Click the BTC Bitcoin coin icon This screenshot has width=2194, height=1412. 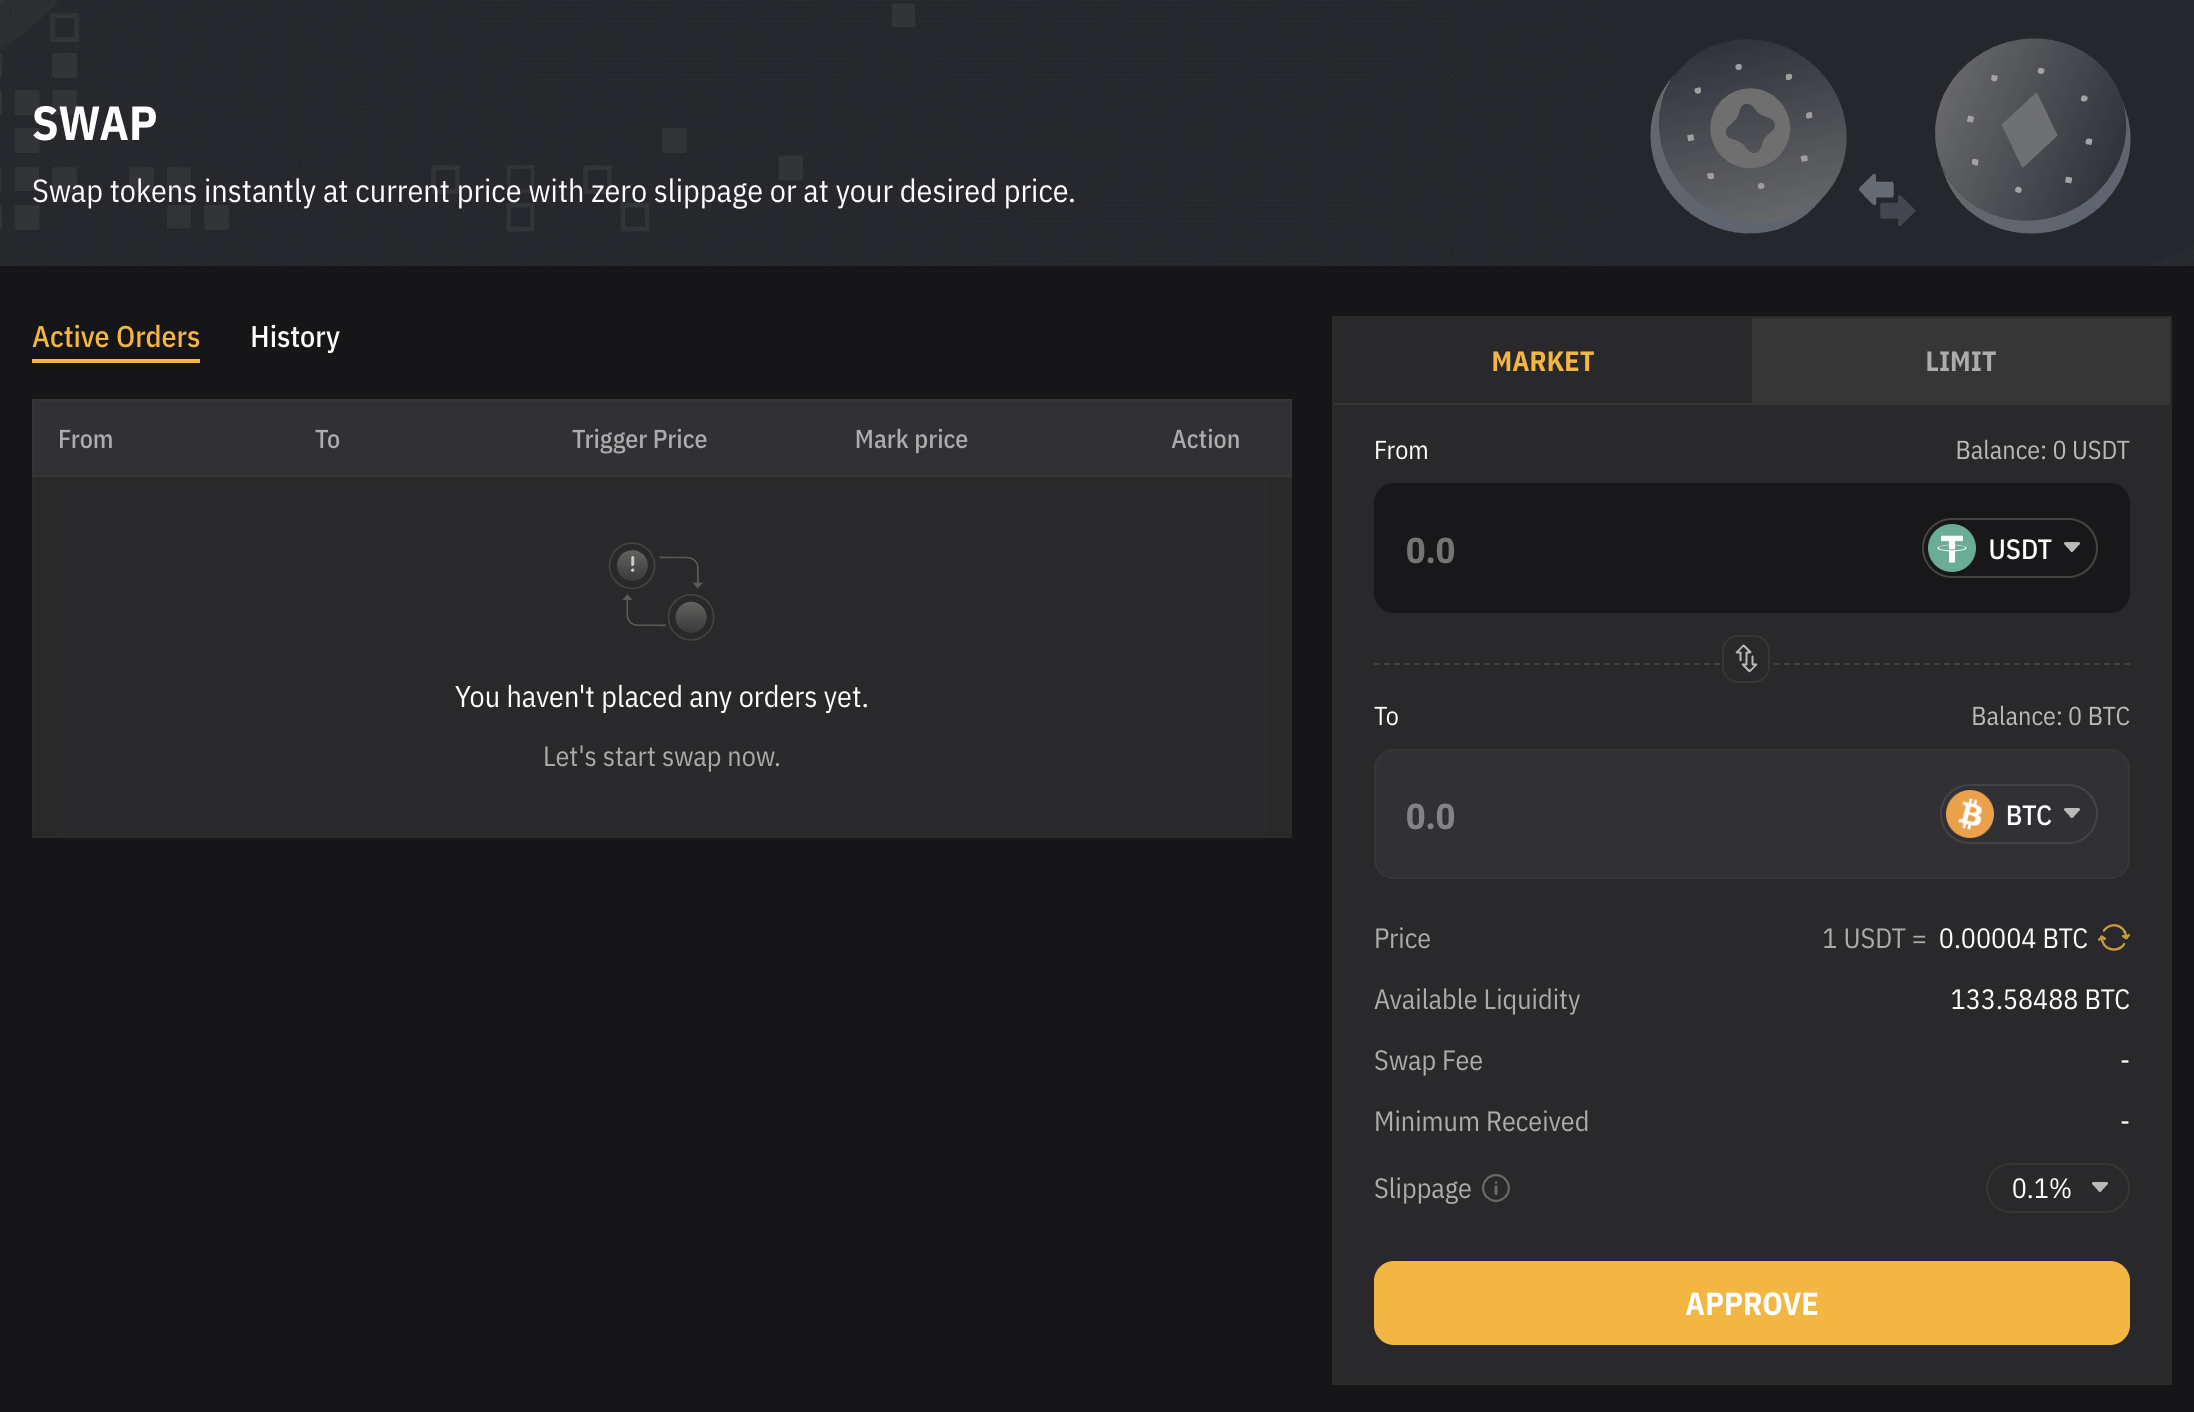tap(1970, 815)
